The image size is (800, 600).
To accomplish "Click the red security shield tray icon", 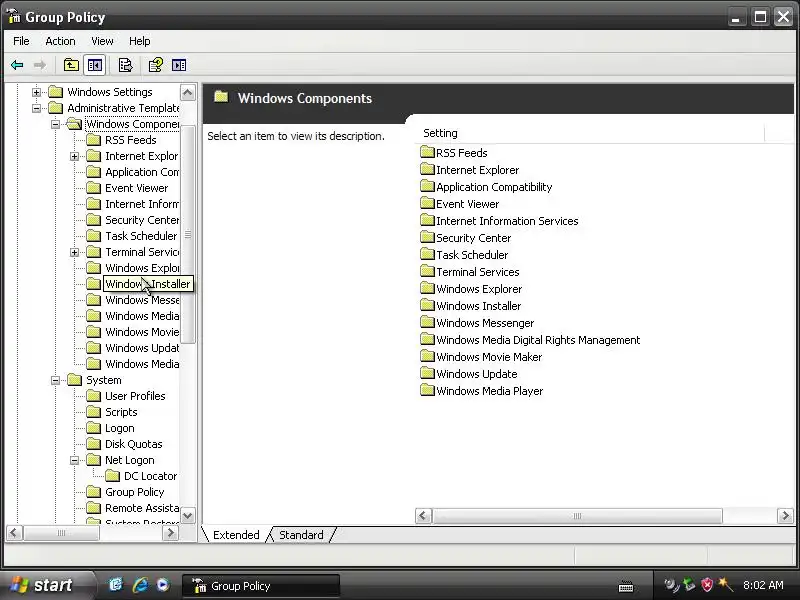I will [x=707, y=585].
